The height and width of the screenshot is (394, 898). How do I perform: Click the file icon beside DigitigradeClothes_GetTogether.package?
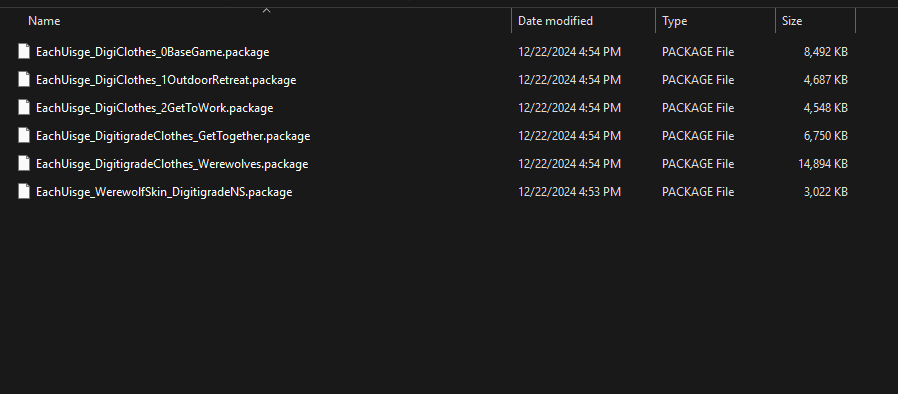23,136
